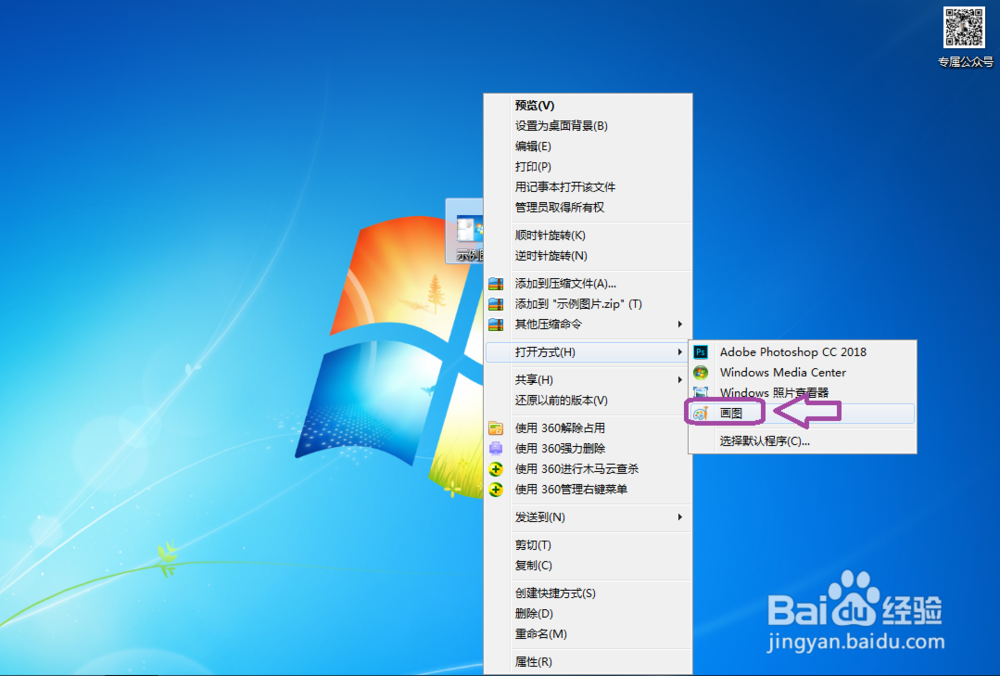Viewport: 1000px width, 676px height.
Task: Select 设置为桌面背景(B)
Action: click(x=587, y=126)
